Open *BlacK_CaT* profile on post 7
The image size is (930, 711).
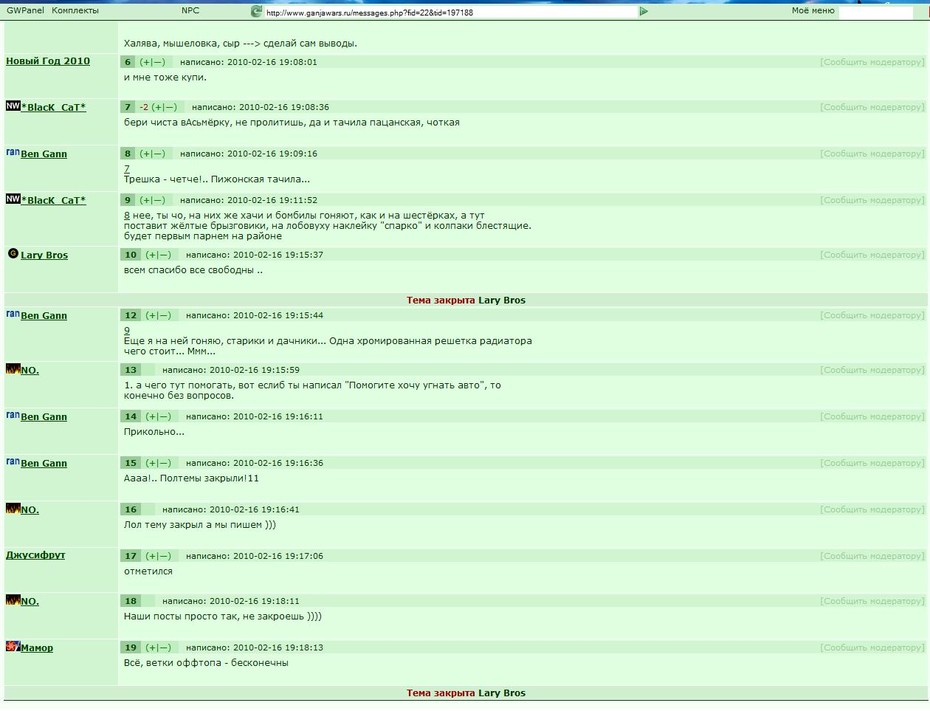coord(53,107)
